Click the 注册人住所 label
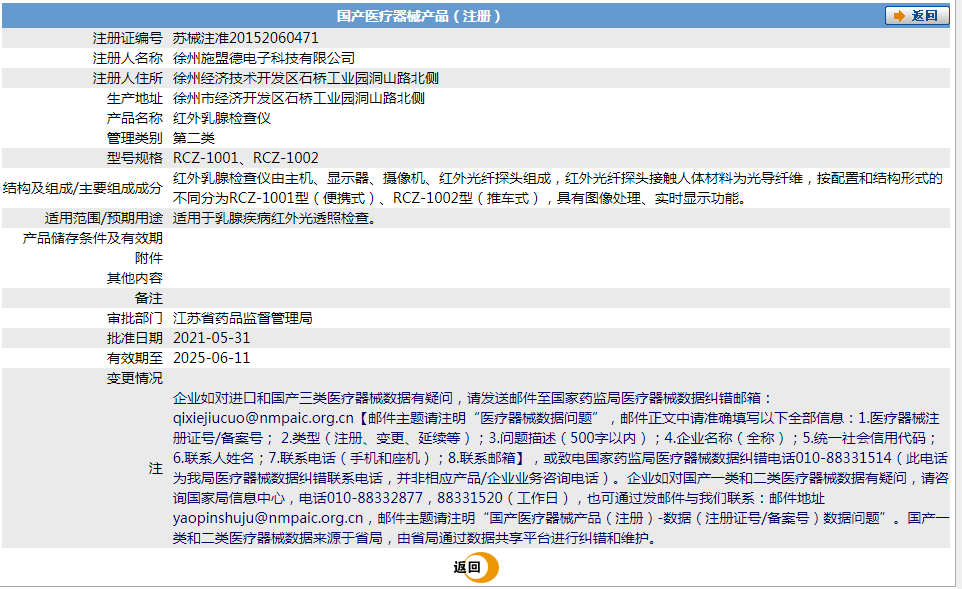The image size is (962, 589). (x=128, y=78)
